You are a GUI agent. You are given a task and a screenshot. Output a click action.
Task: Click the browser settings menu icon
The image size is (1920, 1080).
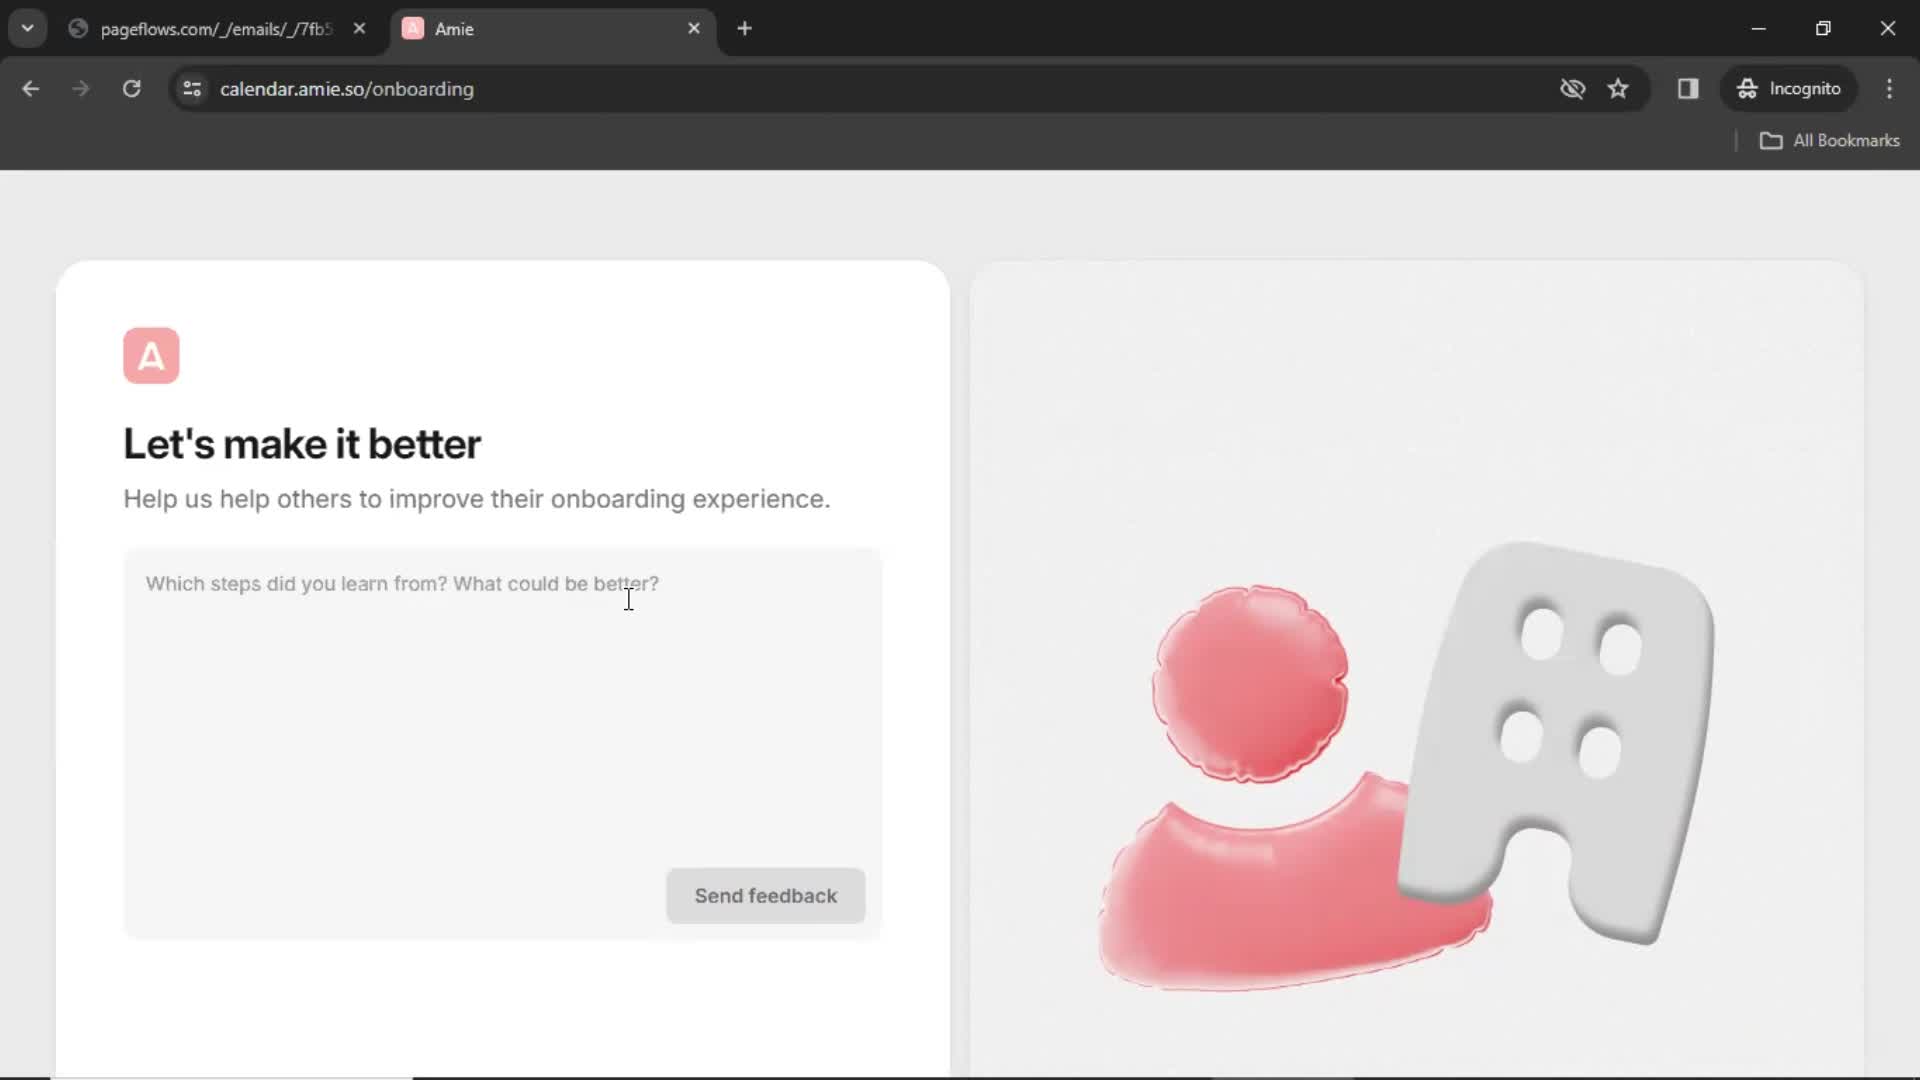click(x=1891, y=88)
